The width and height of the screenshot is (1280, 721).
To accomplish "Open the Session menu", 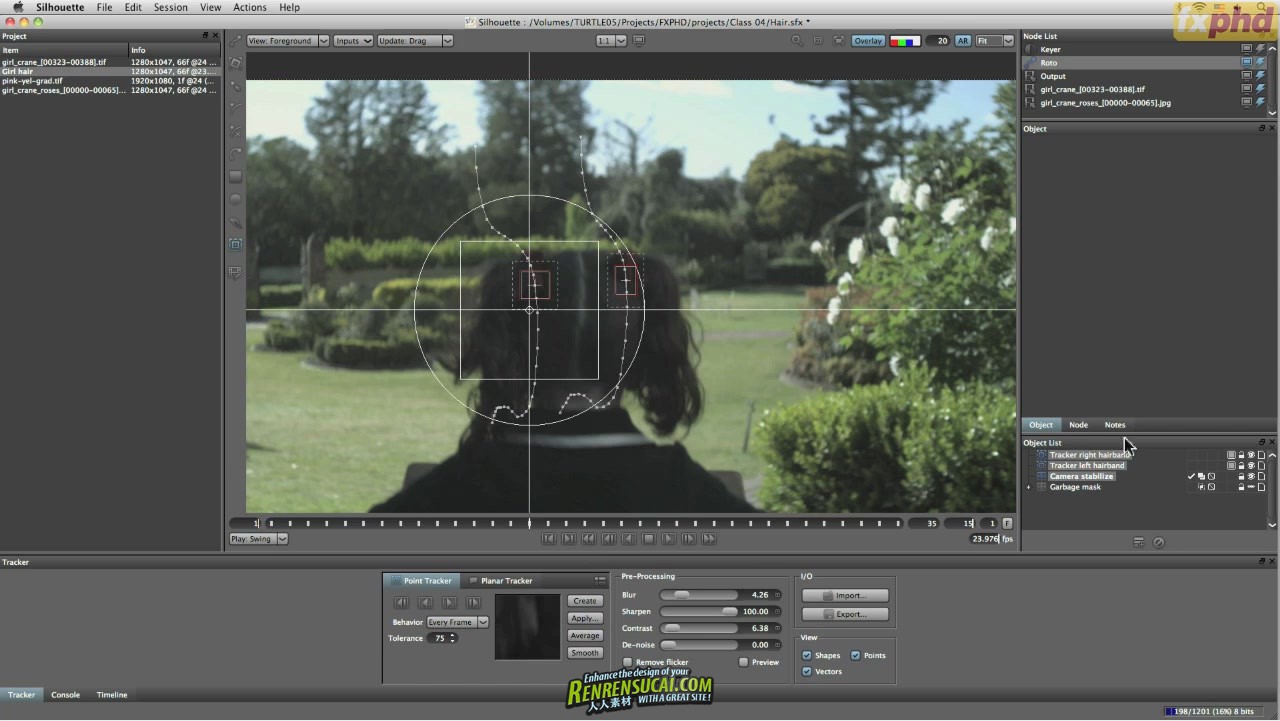I will point(171,7).
